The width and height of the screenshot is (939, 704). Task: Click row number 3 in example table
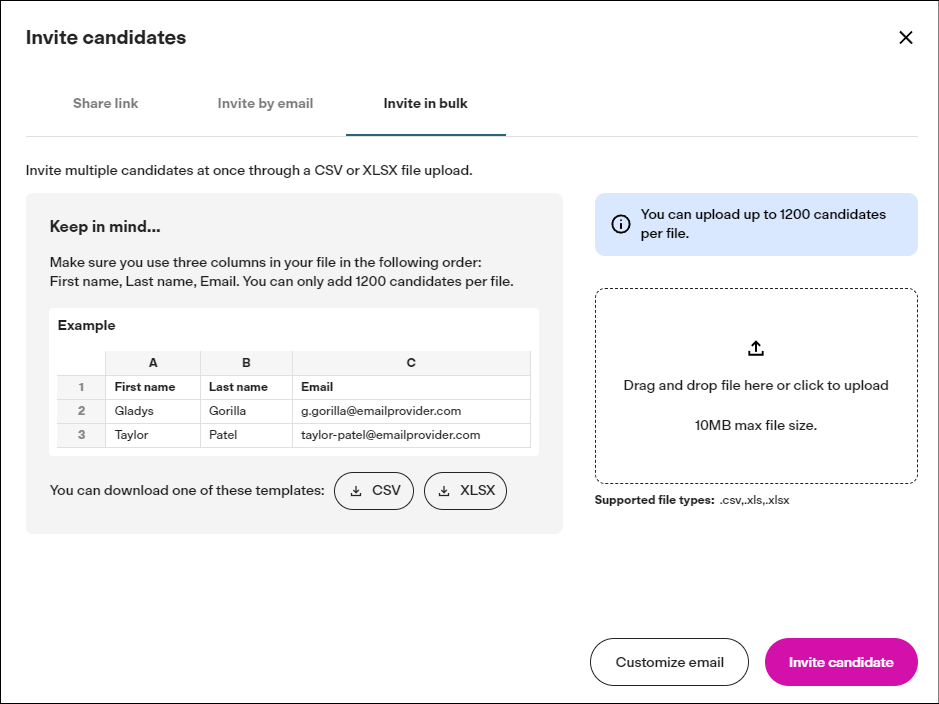(81, 435)
